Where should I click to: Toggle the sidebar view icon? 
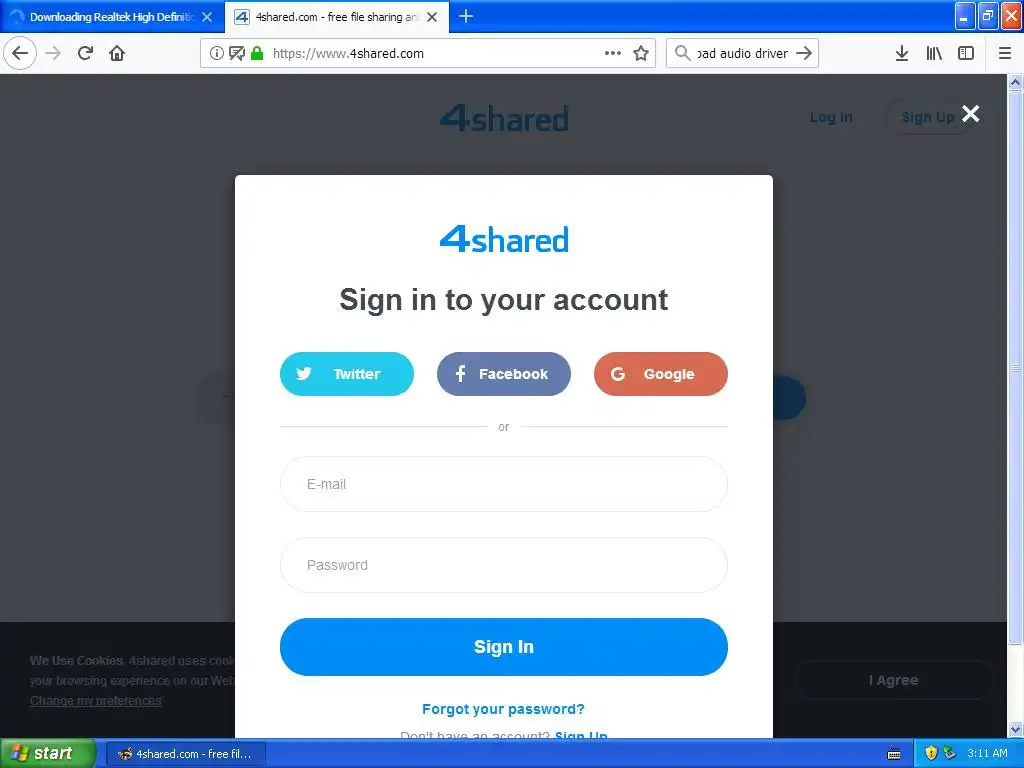(966, 53)
